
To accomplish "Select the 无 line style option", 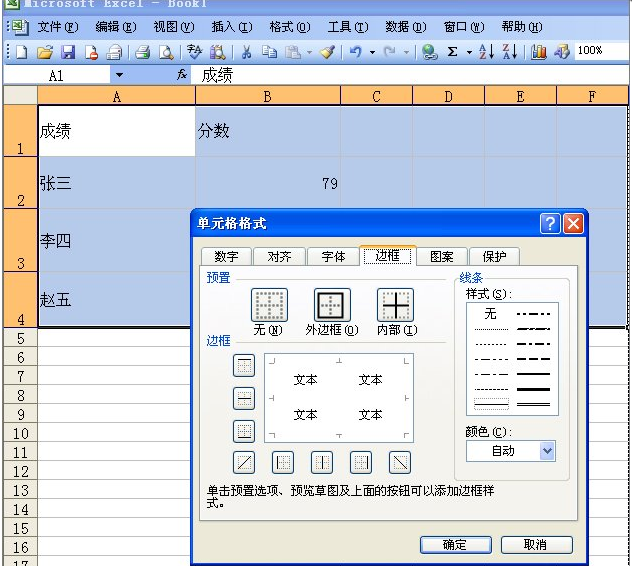I will pos(490,313).
